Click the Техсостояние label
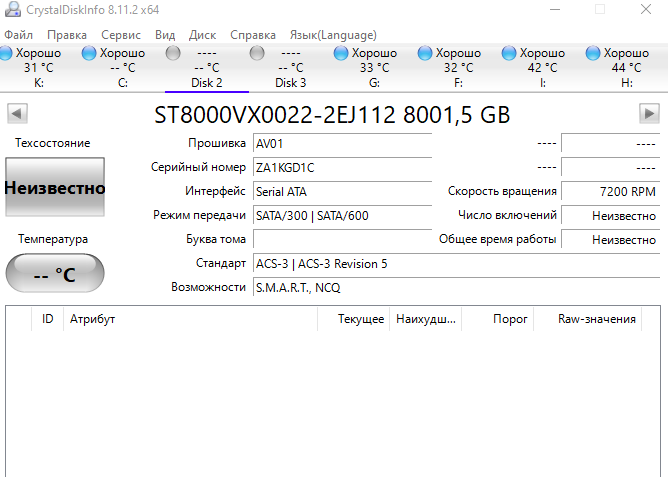This screenshot has width=668, height=477. click(x=53, y=143)
